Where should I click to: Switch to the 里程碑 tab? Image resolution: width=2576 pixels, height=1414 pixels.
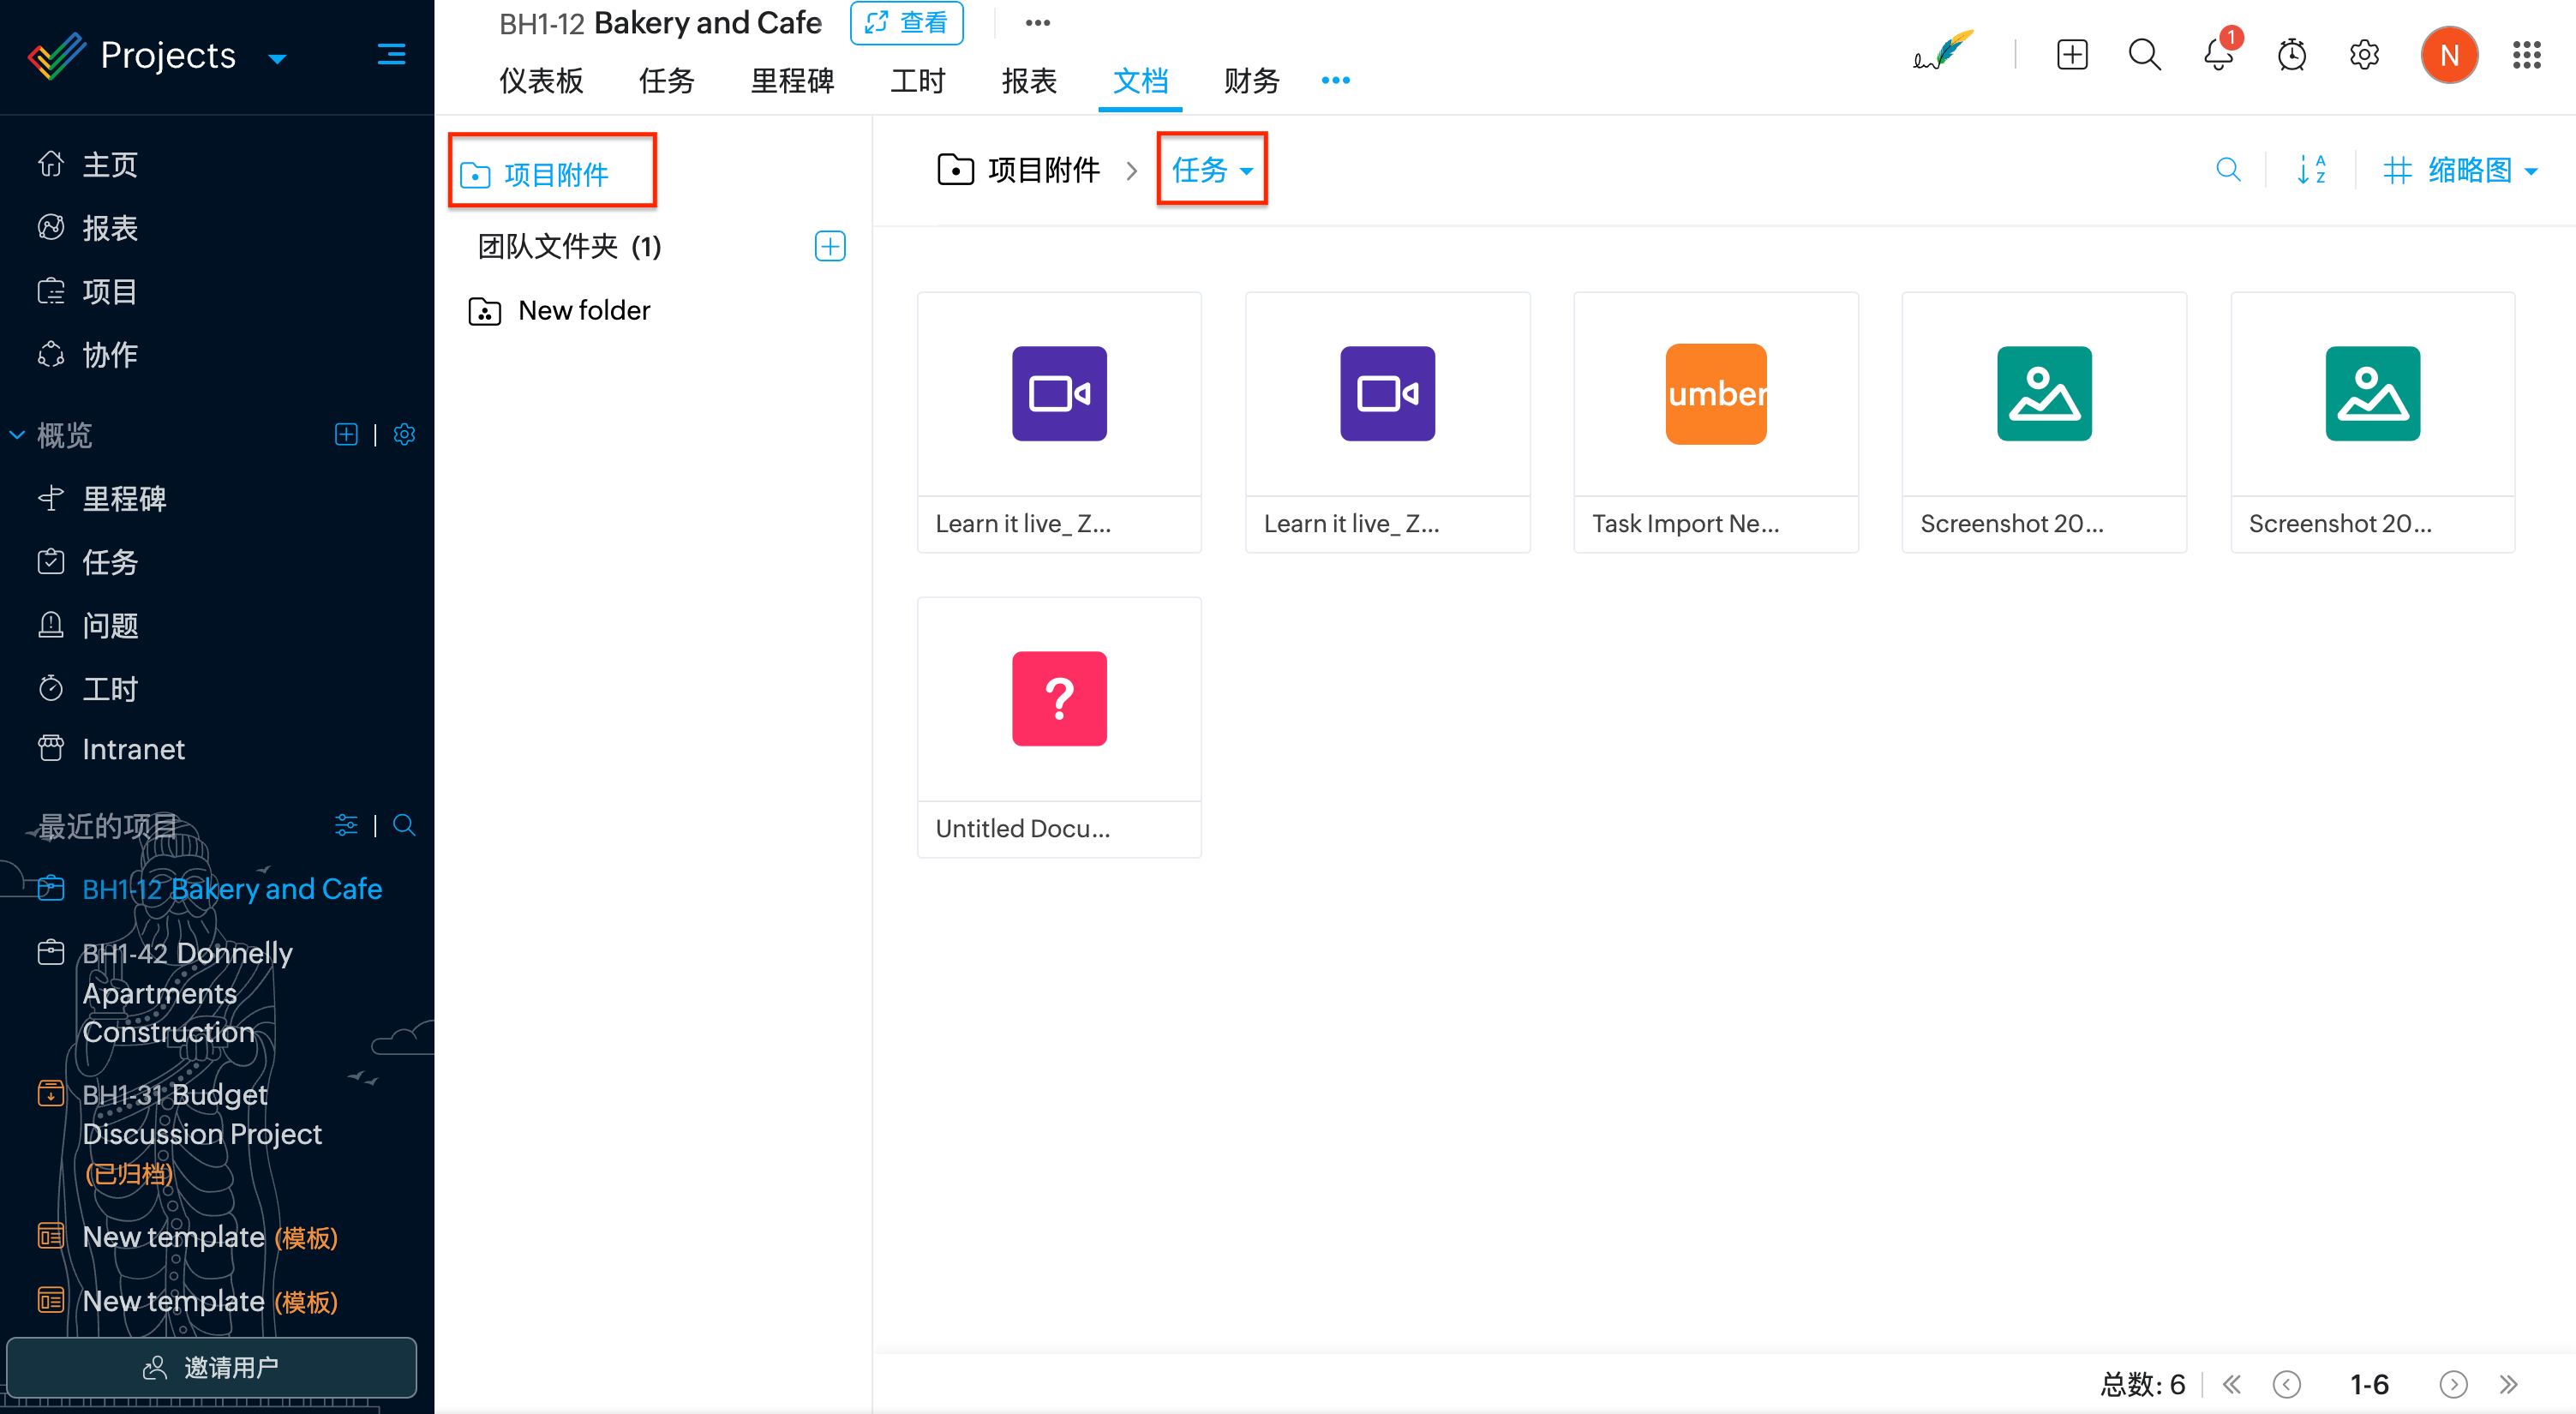pyautogui.click(x=792, y=80)
